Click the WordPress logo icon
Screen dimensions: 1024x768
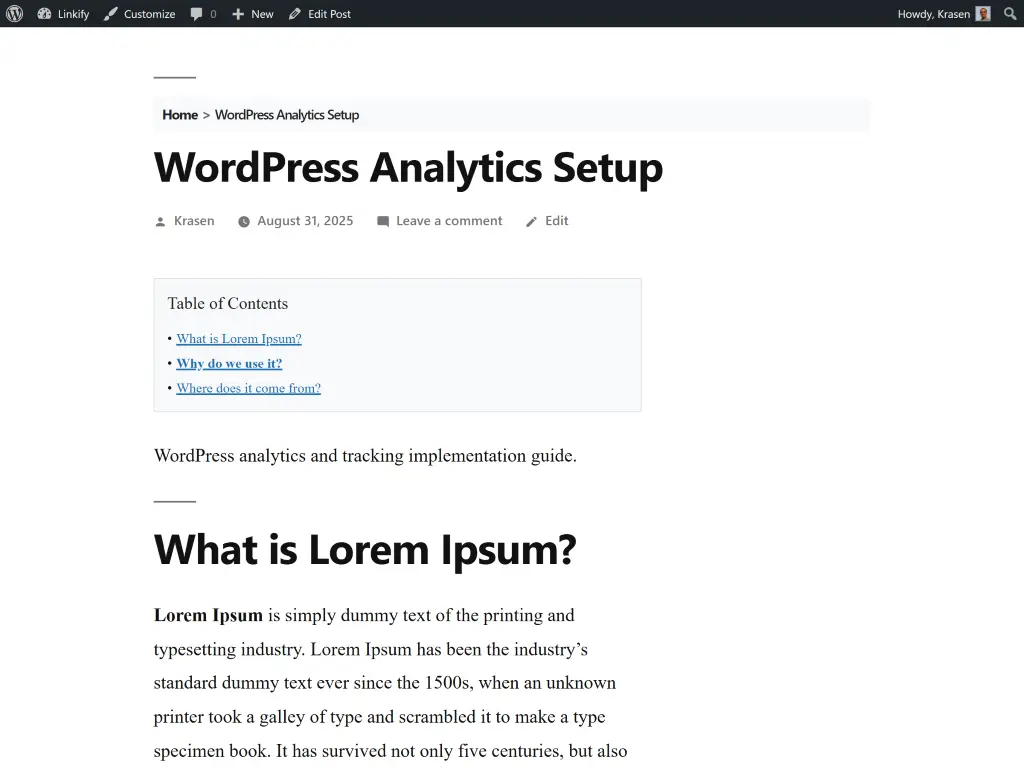[x=14, y=13]
